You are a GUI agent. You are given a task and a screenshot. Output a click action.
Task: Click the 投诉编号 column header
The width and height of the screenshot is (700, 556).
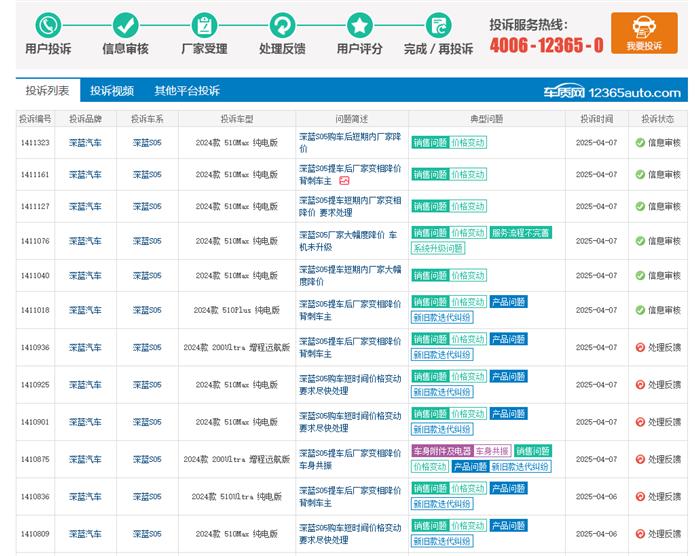(35, 119)
